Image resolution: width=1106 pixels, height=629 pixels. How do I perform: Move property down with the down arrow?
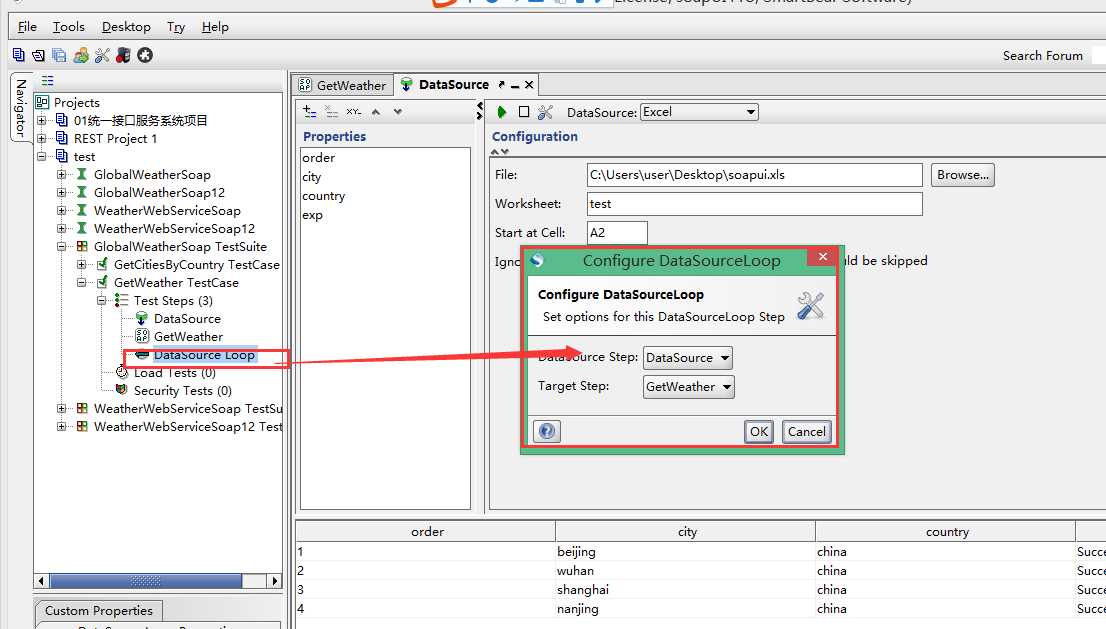[398, 111]
